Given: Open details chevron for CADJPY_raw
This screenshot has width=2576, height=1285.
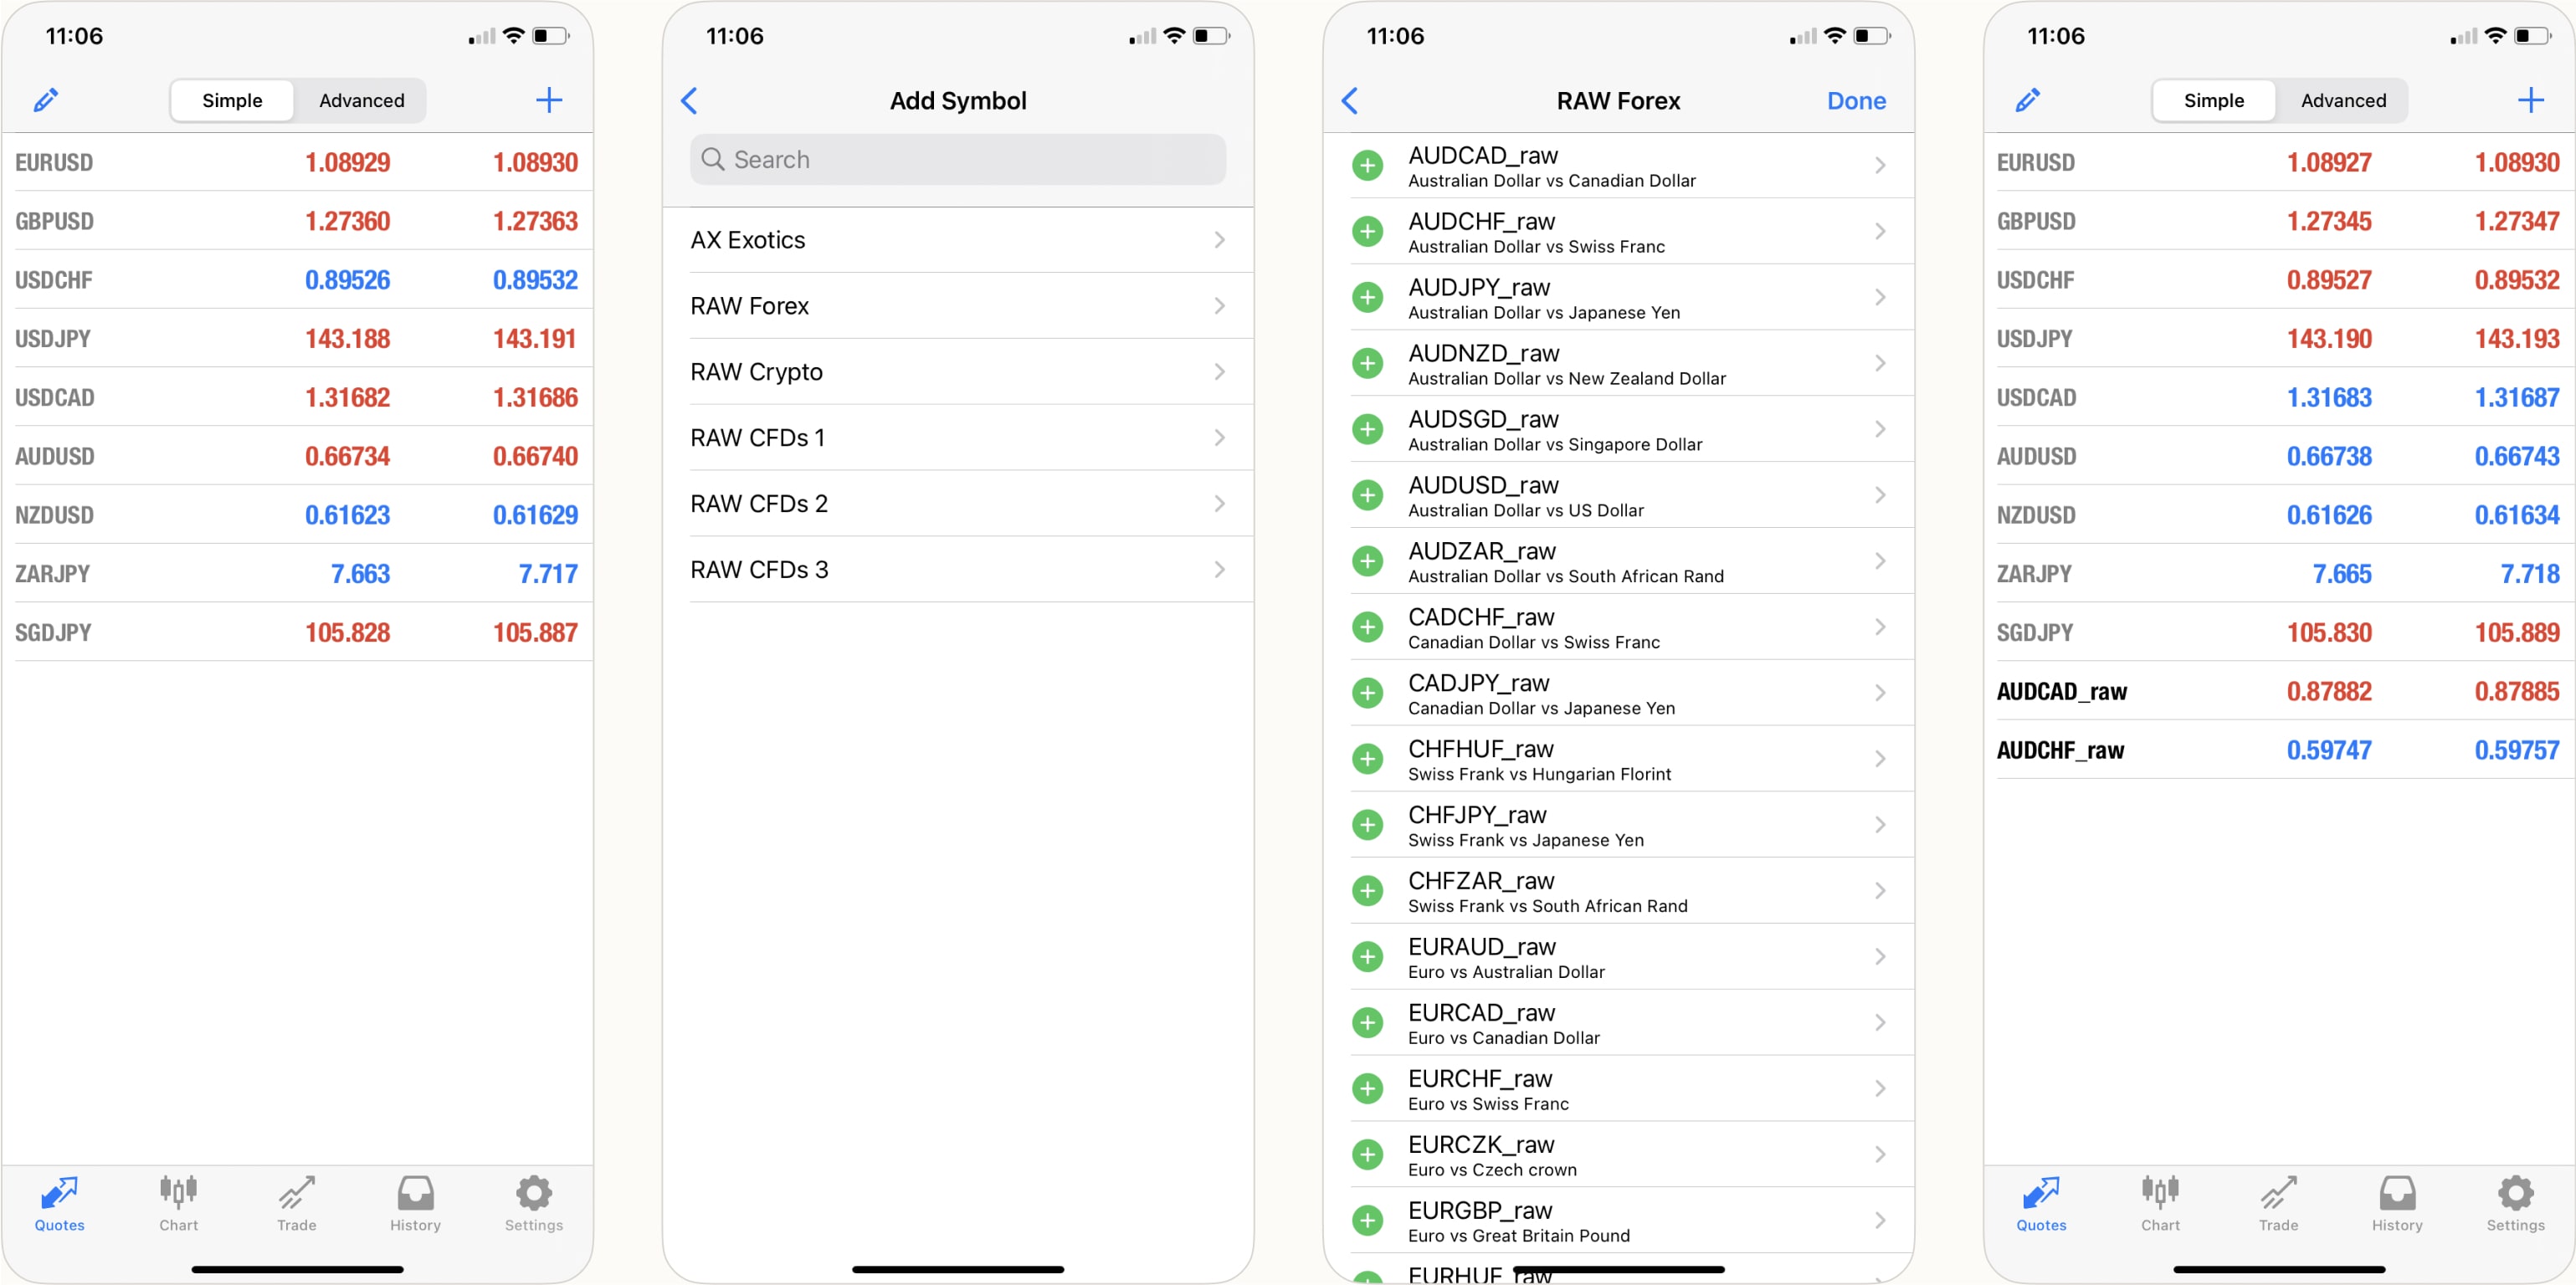Looking at the screenshot, I should point(1879,693).
